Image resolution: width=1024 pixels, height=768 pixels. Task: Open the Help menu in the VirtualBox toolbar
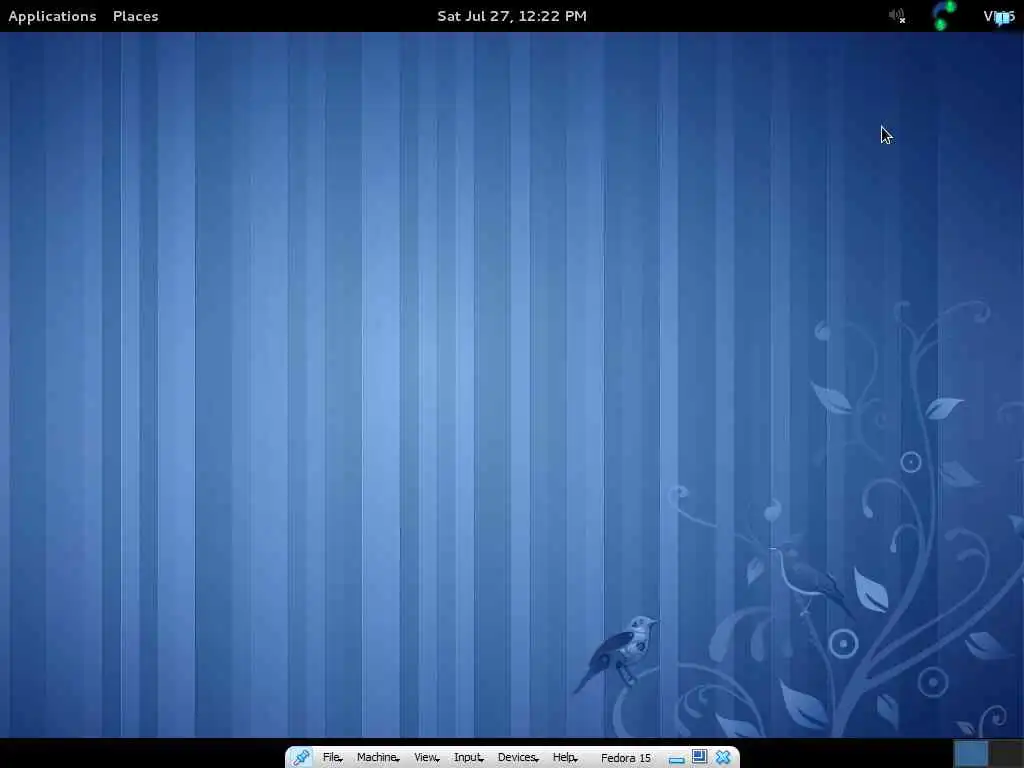[x=565, y=758]
